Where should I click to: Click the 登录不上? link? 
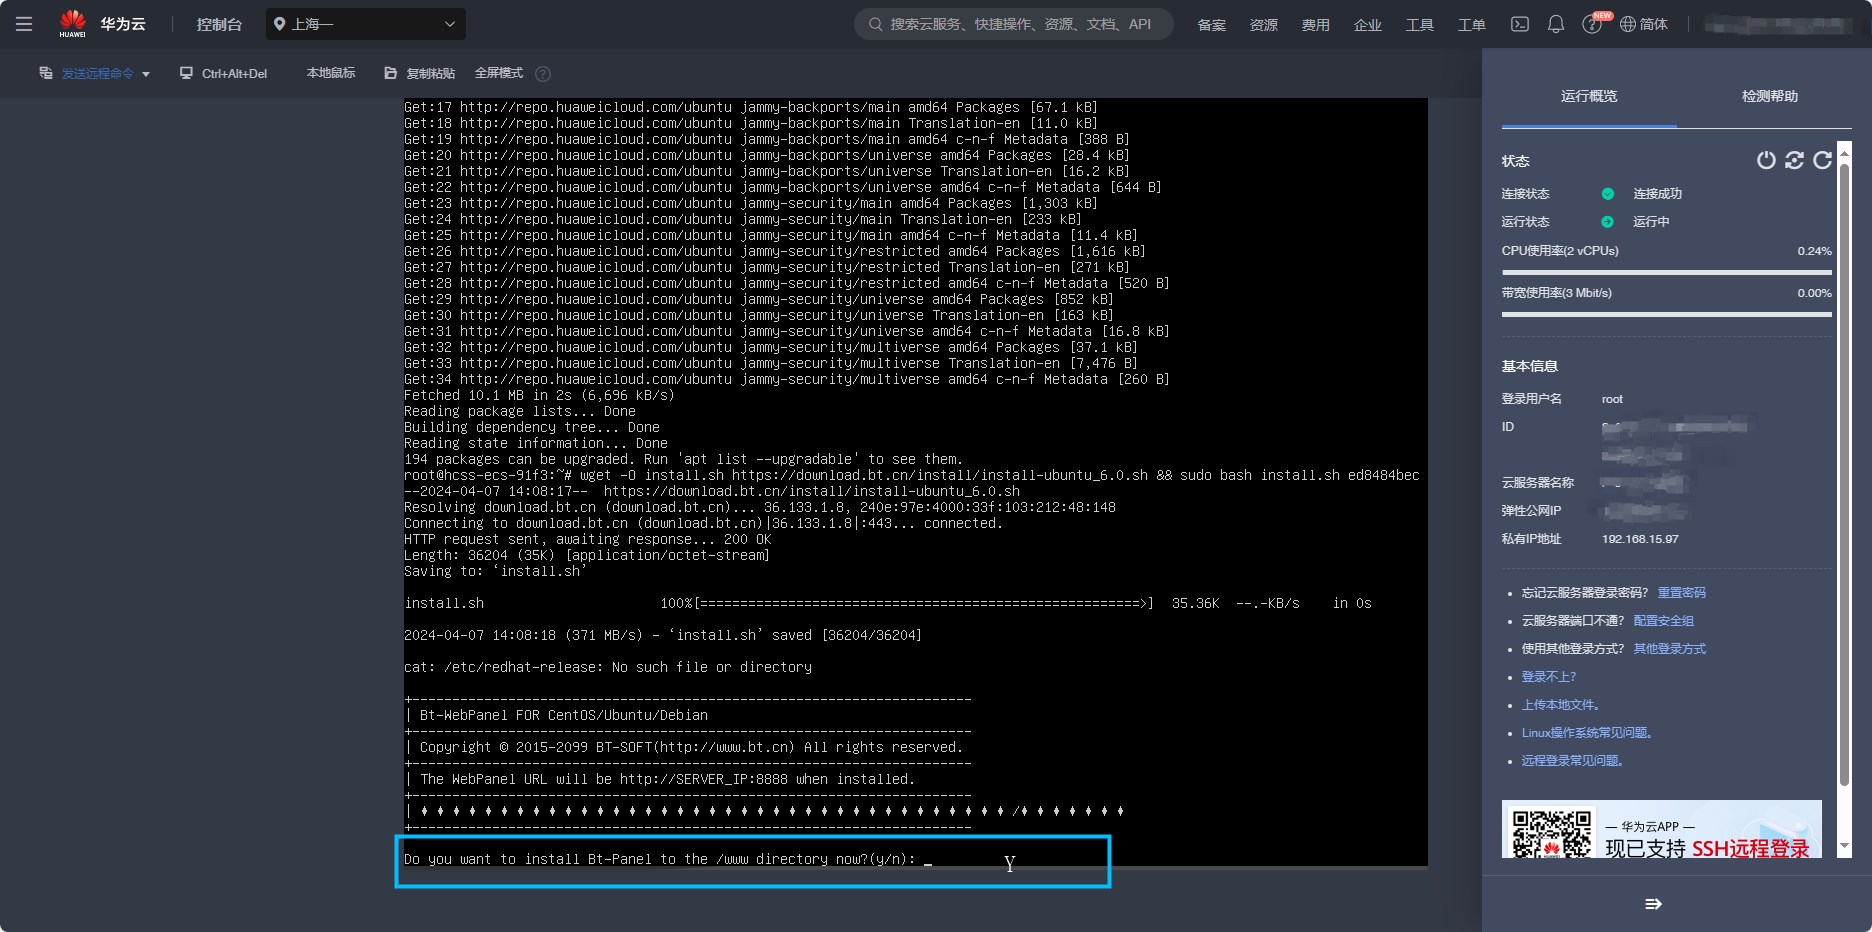click(1549, 677)
